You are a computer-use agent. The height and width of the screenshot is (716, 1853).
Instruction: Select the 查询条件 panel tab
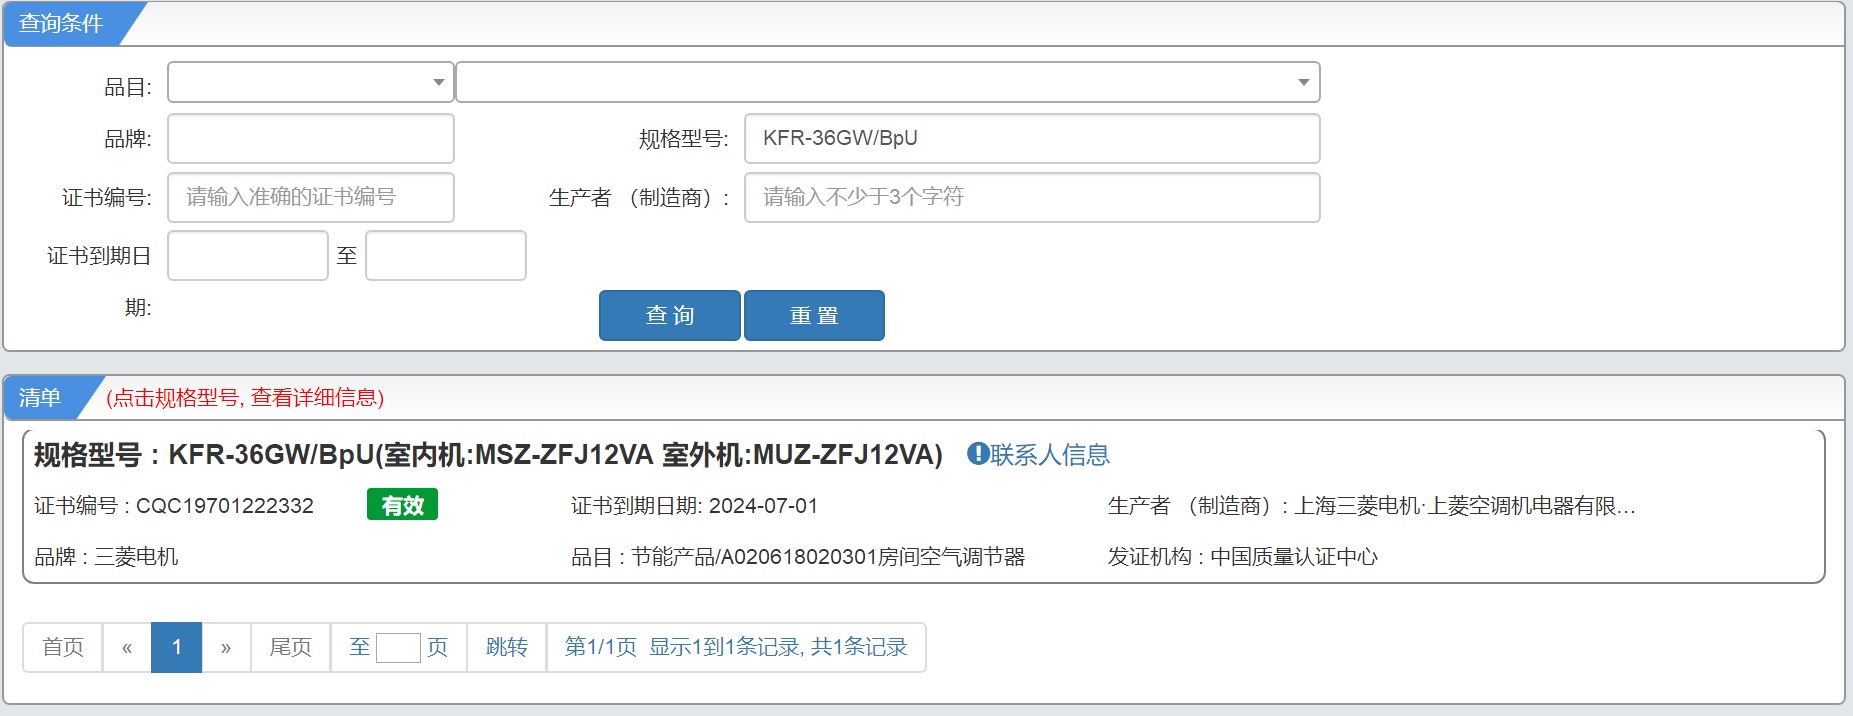tap(62, 24)
